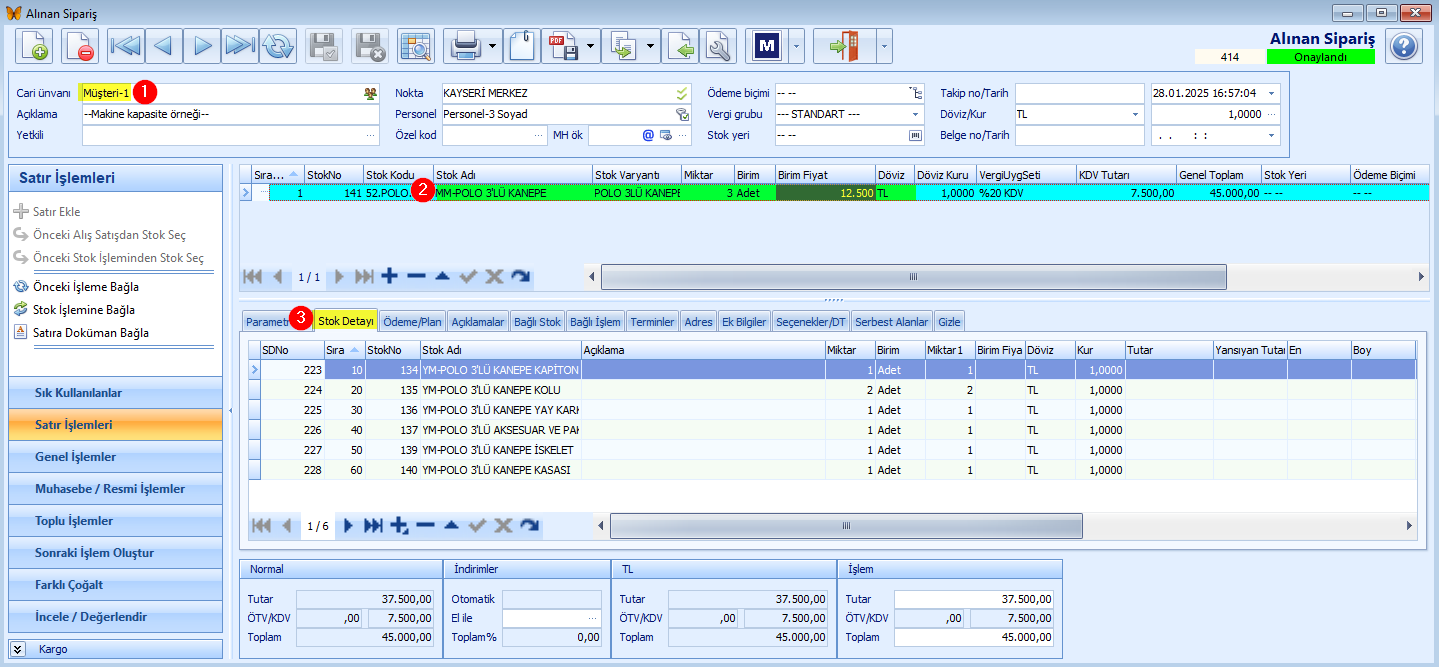Open the search list grid icon
Viewport: 1439px width, 667px height.
point(415,46)
